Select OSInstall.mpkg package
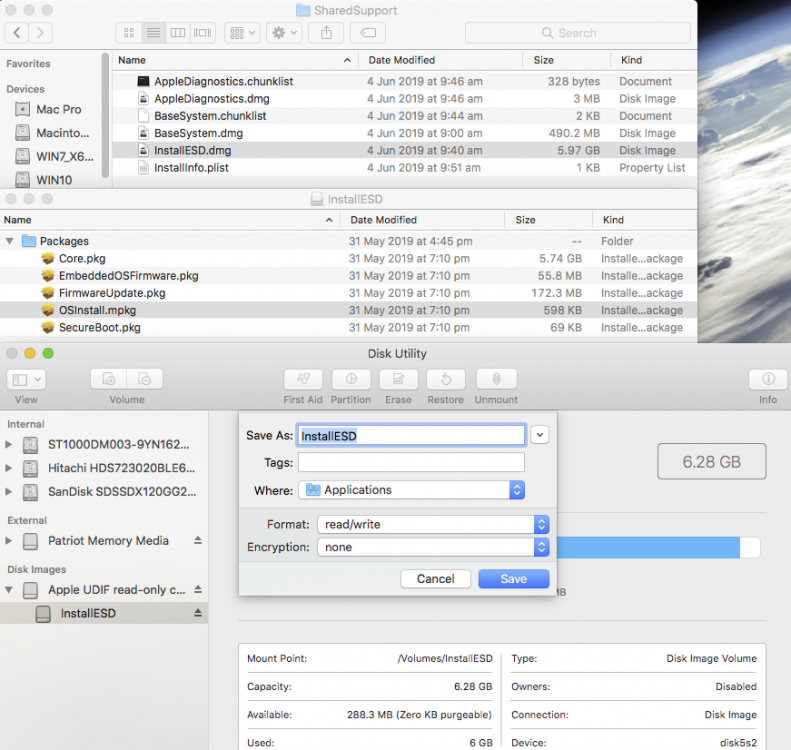Screen dimensions: 791x750 point(349,310)
